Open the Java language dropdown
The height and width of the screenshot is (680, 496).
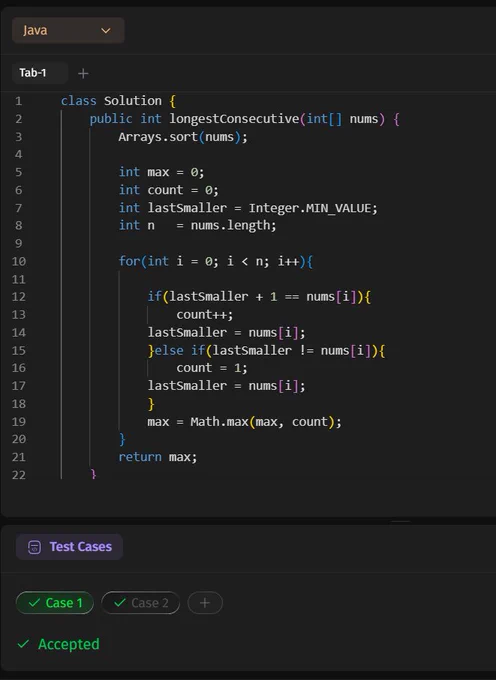pos(68,30)
